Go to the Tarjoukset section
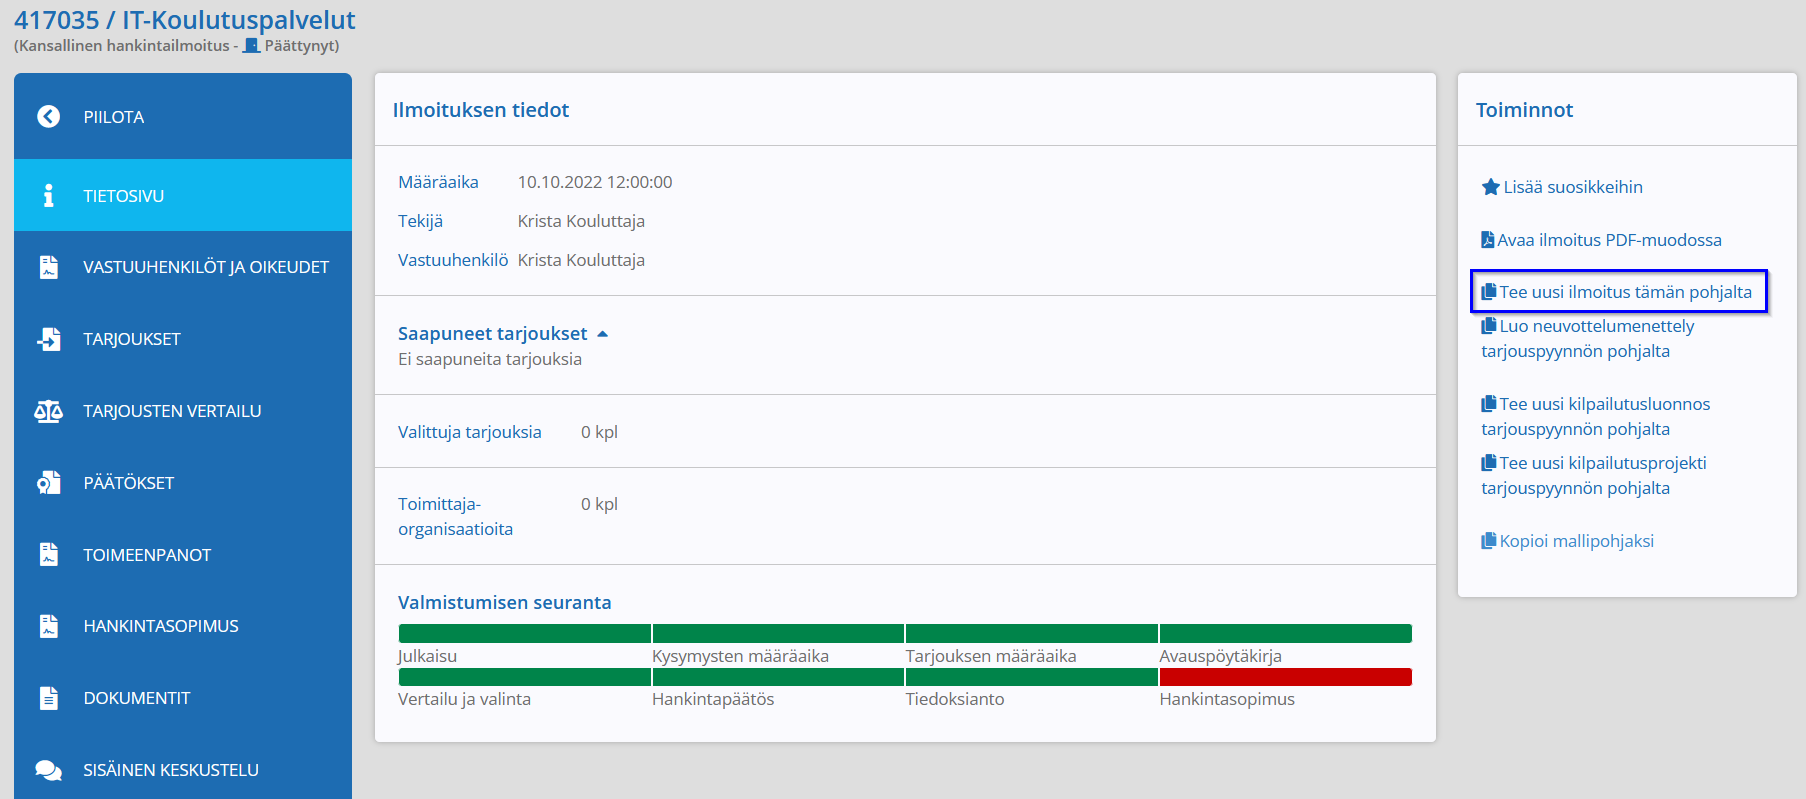This screenshot has height=799, width=1806. pyautogui.click(x=183, y=339)
